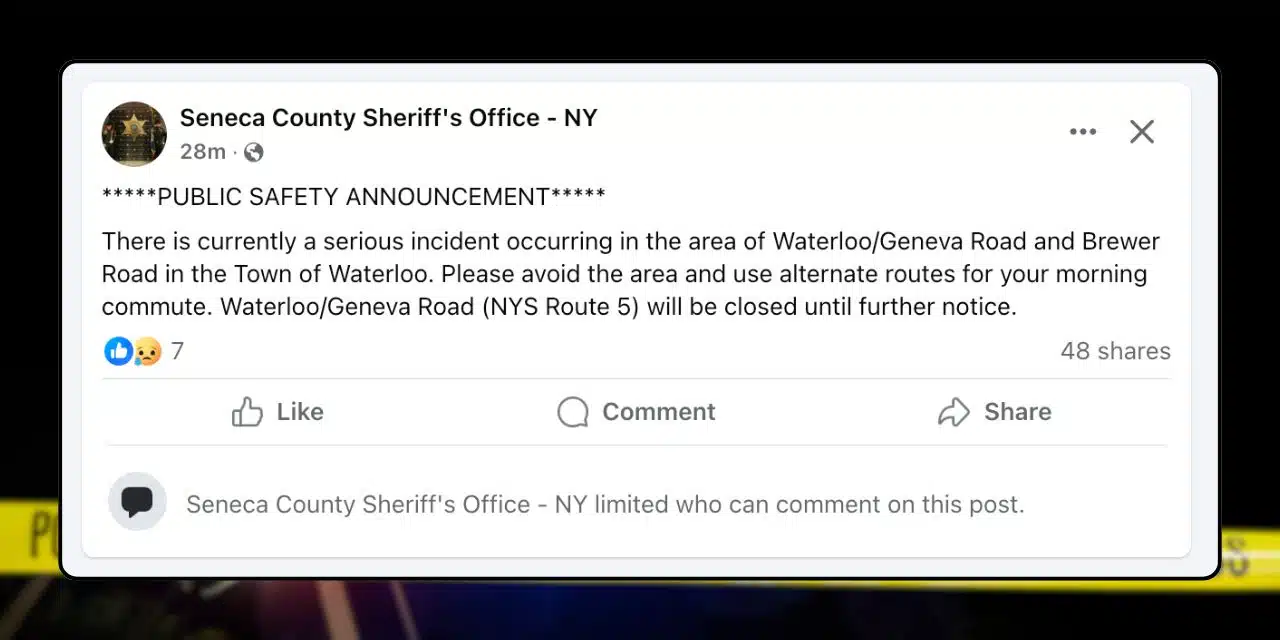This screenshot has height=640, width=1280.
Task: Toggle Like on this post
Action: point(277,412)
